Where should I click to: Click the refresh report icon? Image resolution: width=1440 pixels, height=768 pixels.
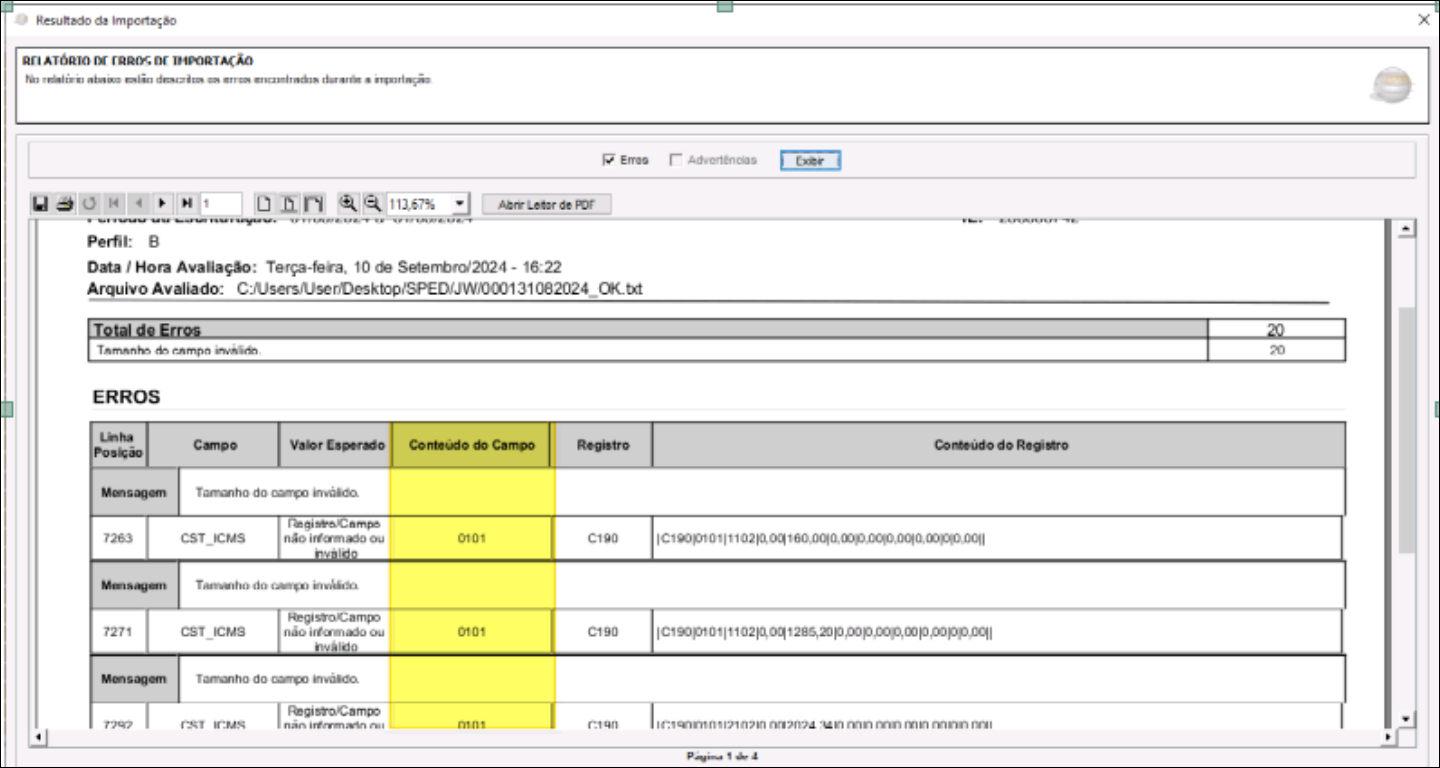pyautogui.click(x=89, y=204)
